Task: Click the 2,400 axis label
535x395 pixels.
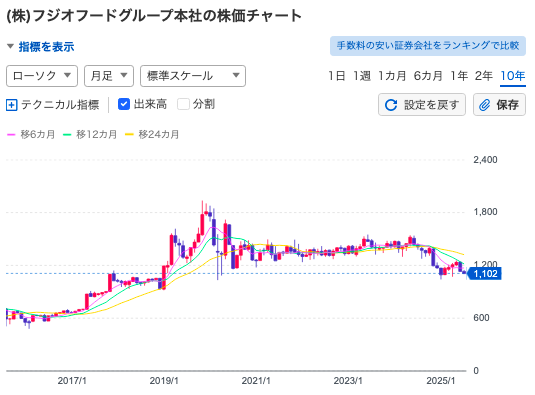Action: pyautogui.click(x=485, y=160)
